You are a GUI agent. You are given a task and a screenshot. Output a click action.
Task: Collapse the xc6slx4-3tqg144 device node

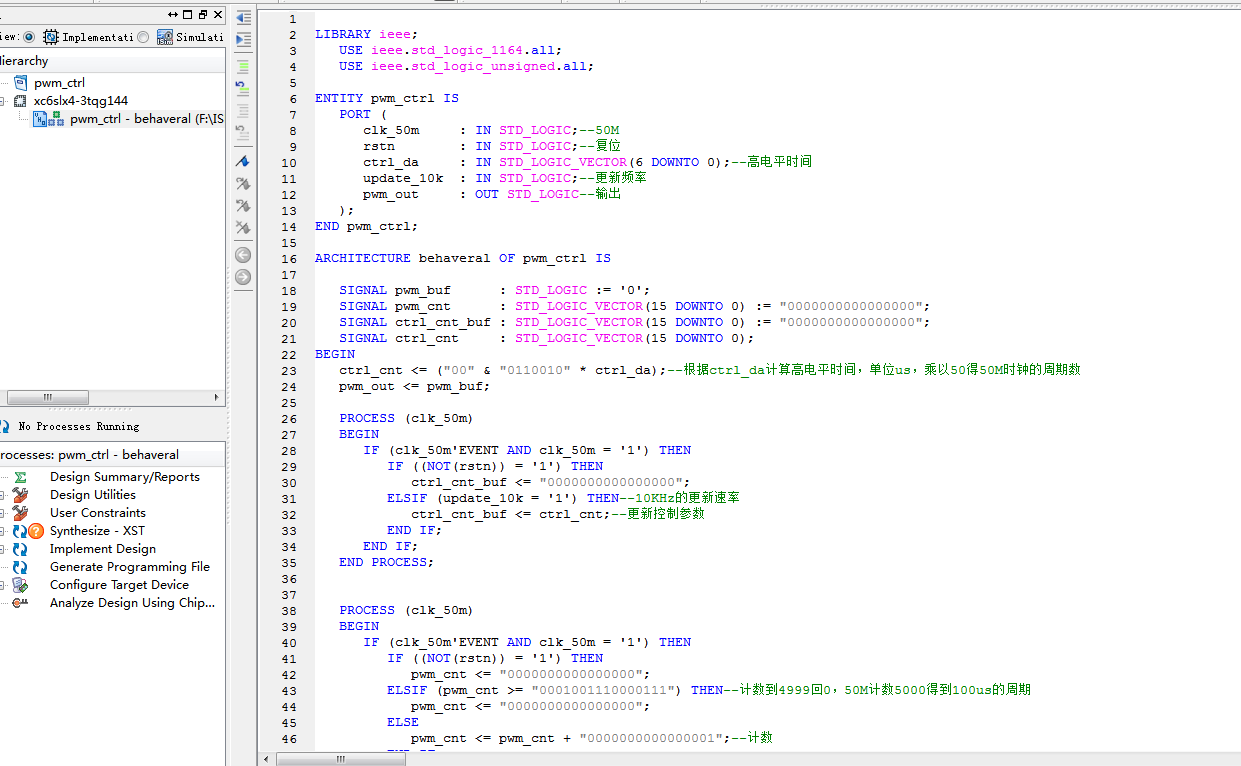[3, 101]
